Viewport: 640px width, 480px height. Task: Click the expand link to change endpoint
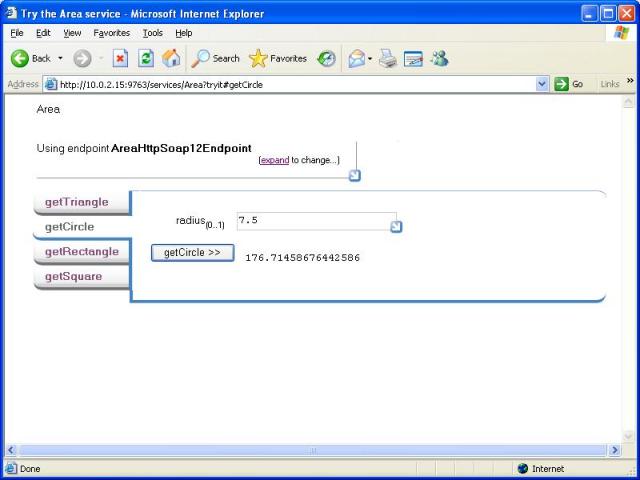(274, 160)
